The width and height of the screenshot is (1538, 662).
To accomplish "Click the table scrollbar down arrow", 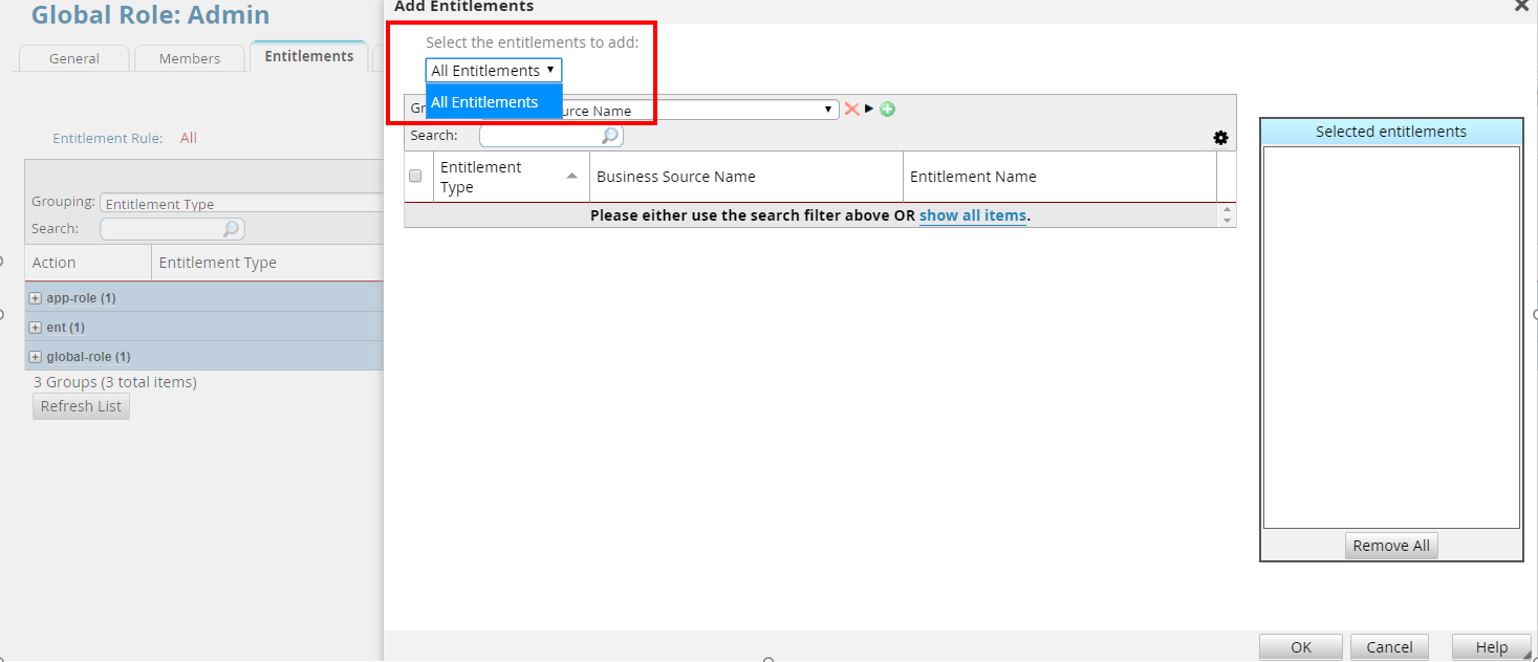I will tap(1227, 220).
